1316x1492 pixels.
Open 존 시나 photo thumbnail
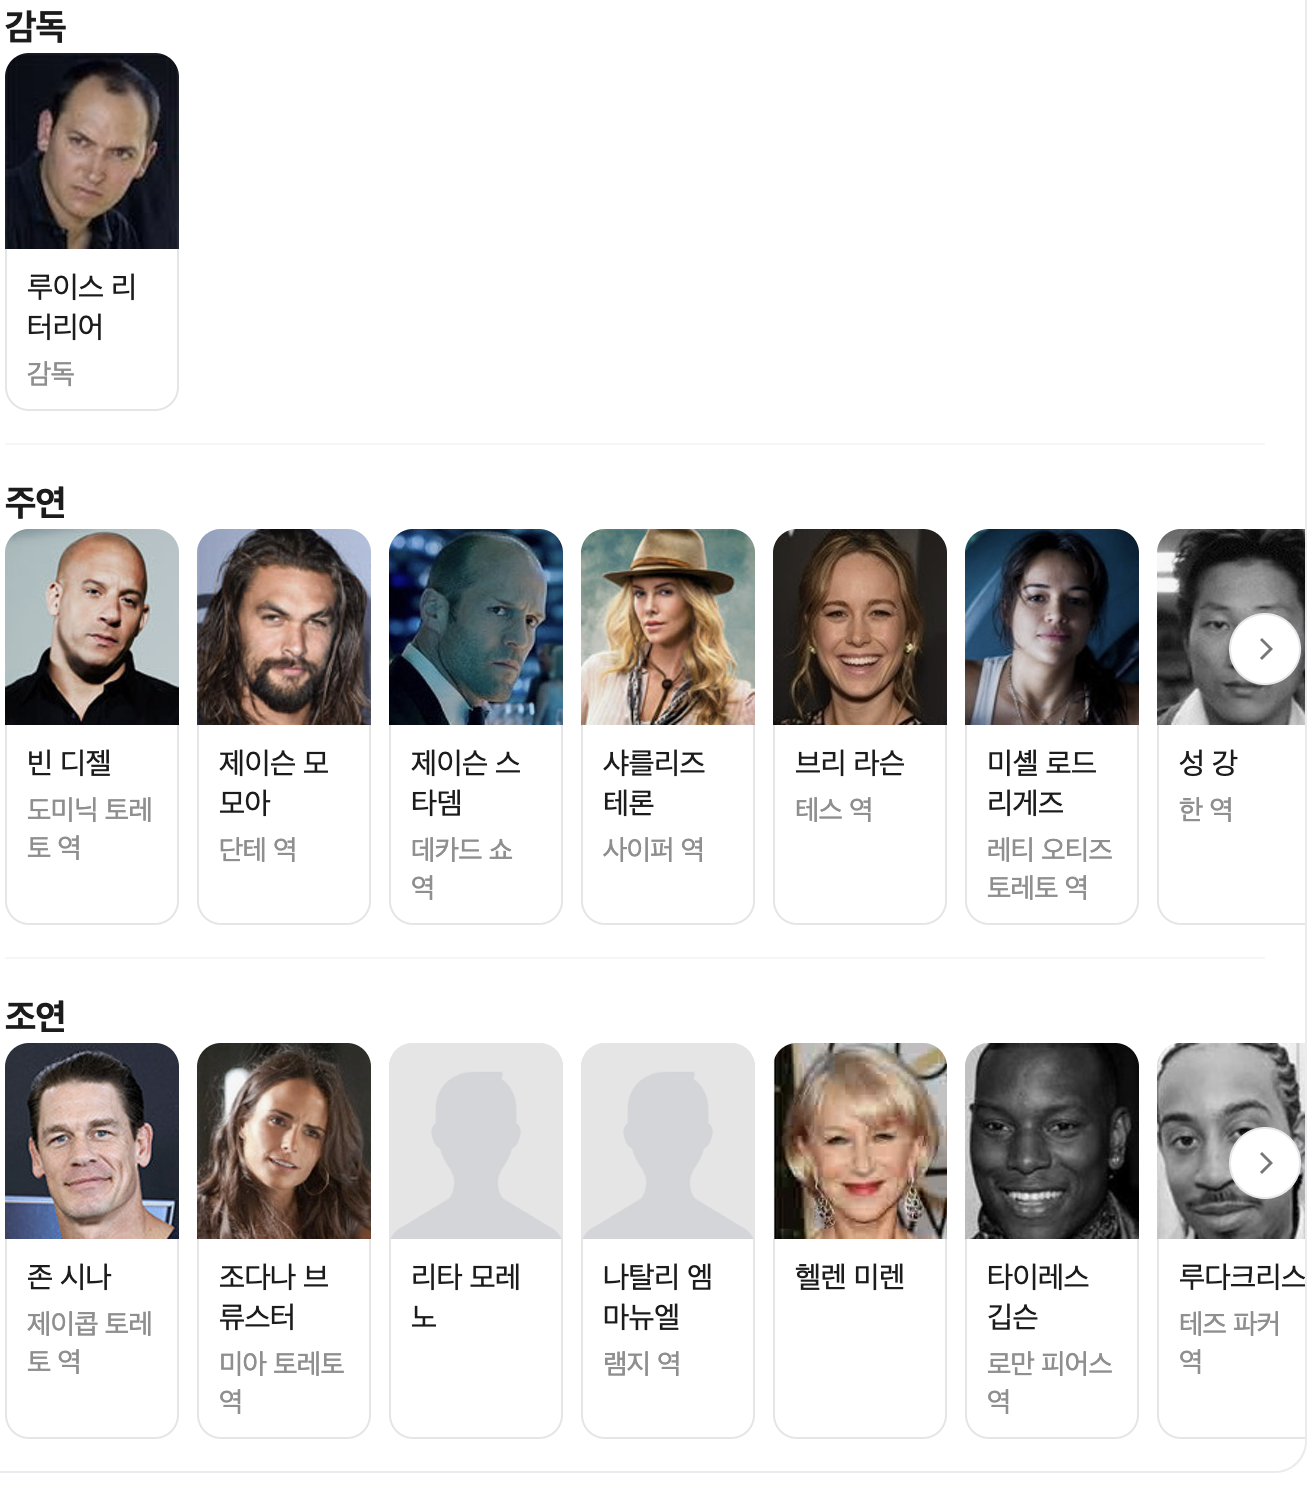pos(92,1141)
